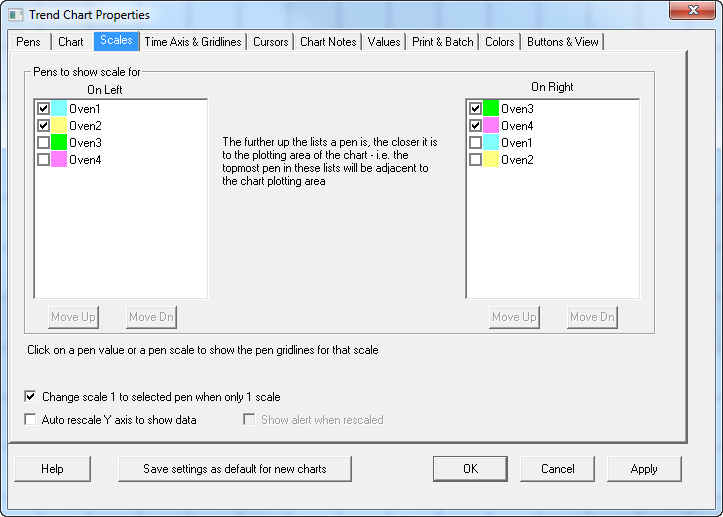Image resolution: width=723 pixels, height=517 pixels.
Task: Click the OK button
Action: 470,469
